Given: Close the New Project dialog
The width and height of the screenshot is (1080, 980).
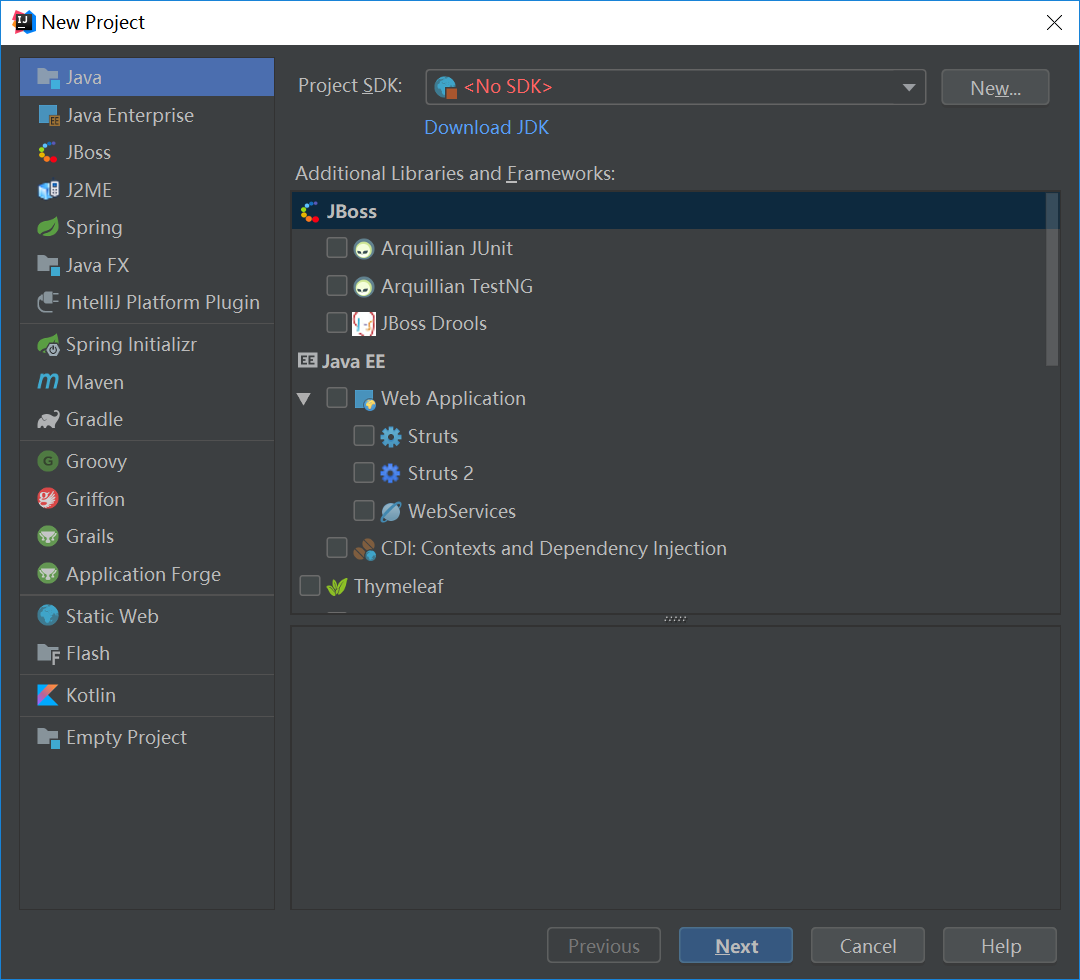Looking at the screenshot, I should 1054,23.
